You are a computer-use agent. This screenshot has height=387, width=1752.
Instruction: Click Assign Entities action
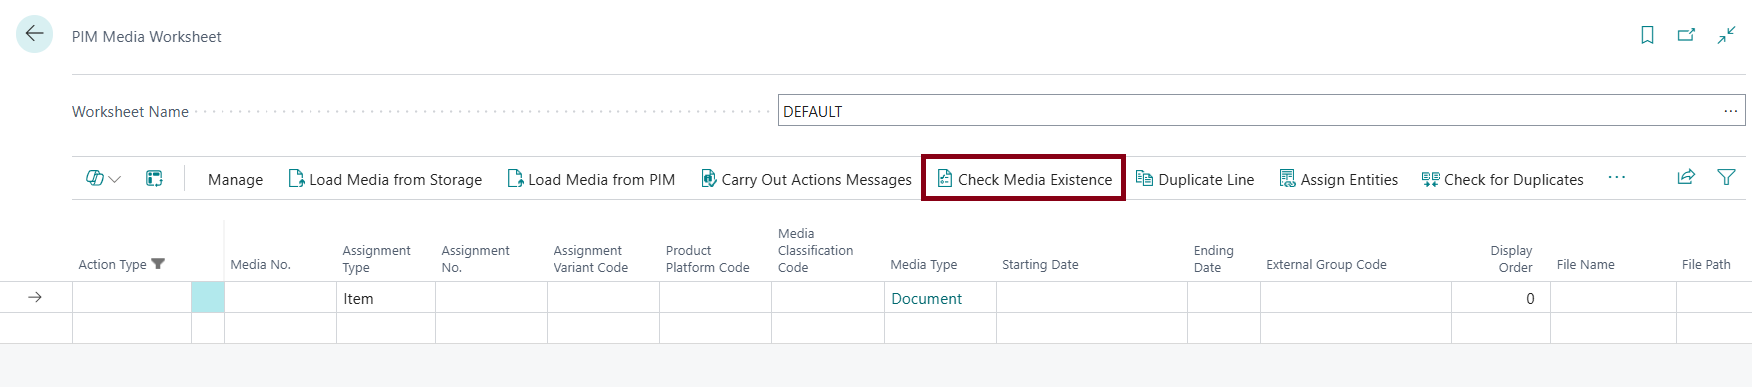[x=1338, y=179]
